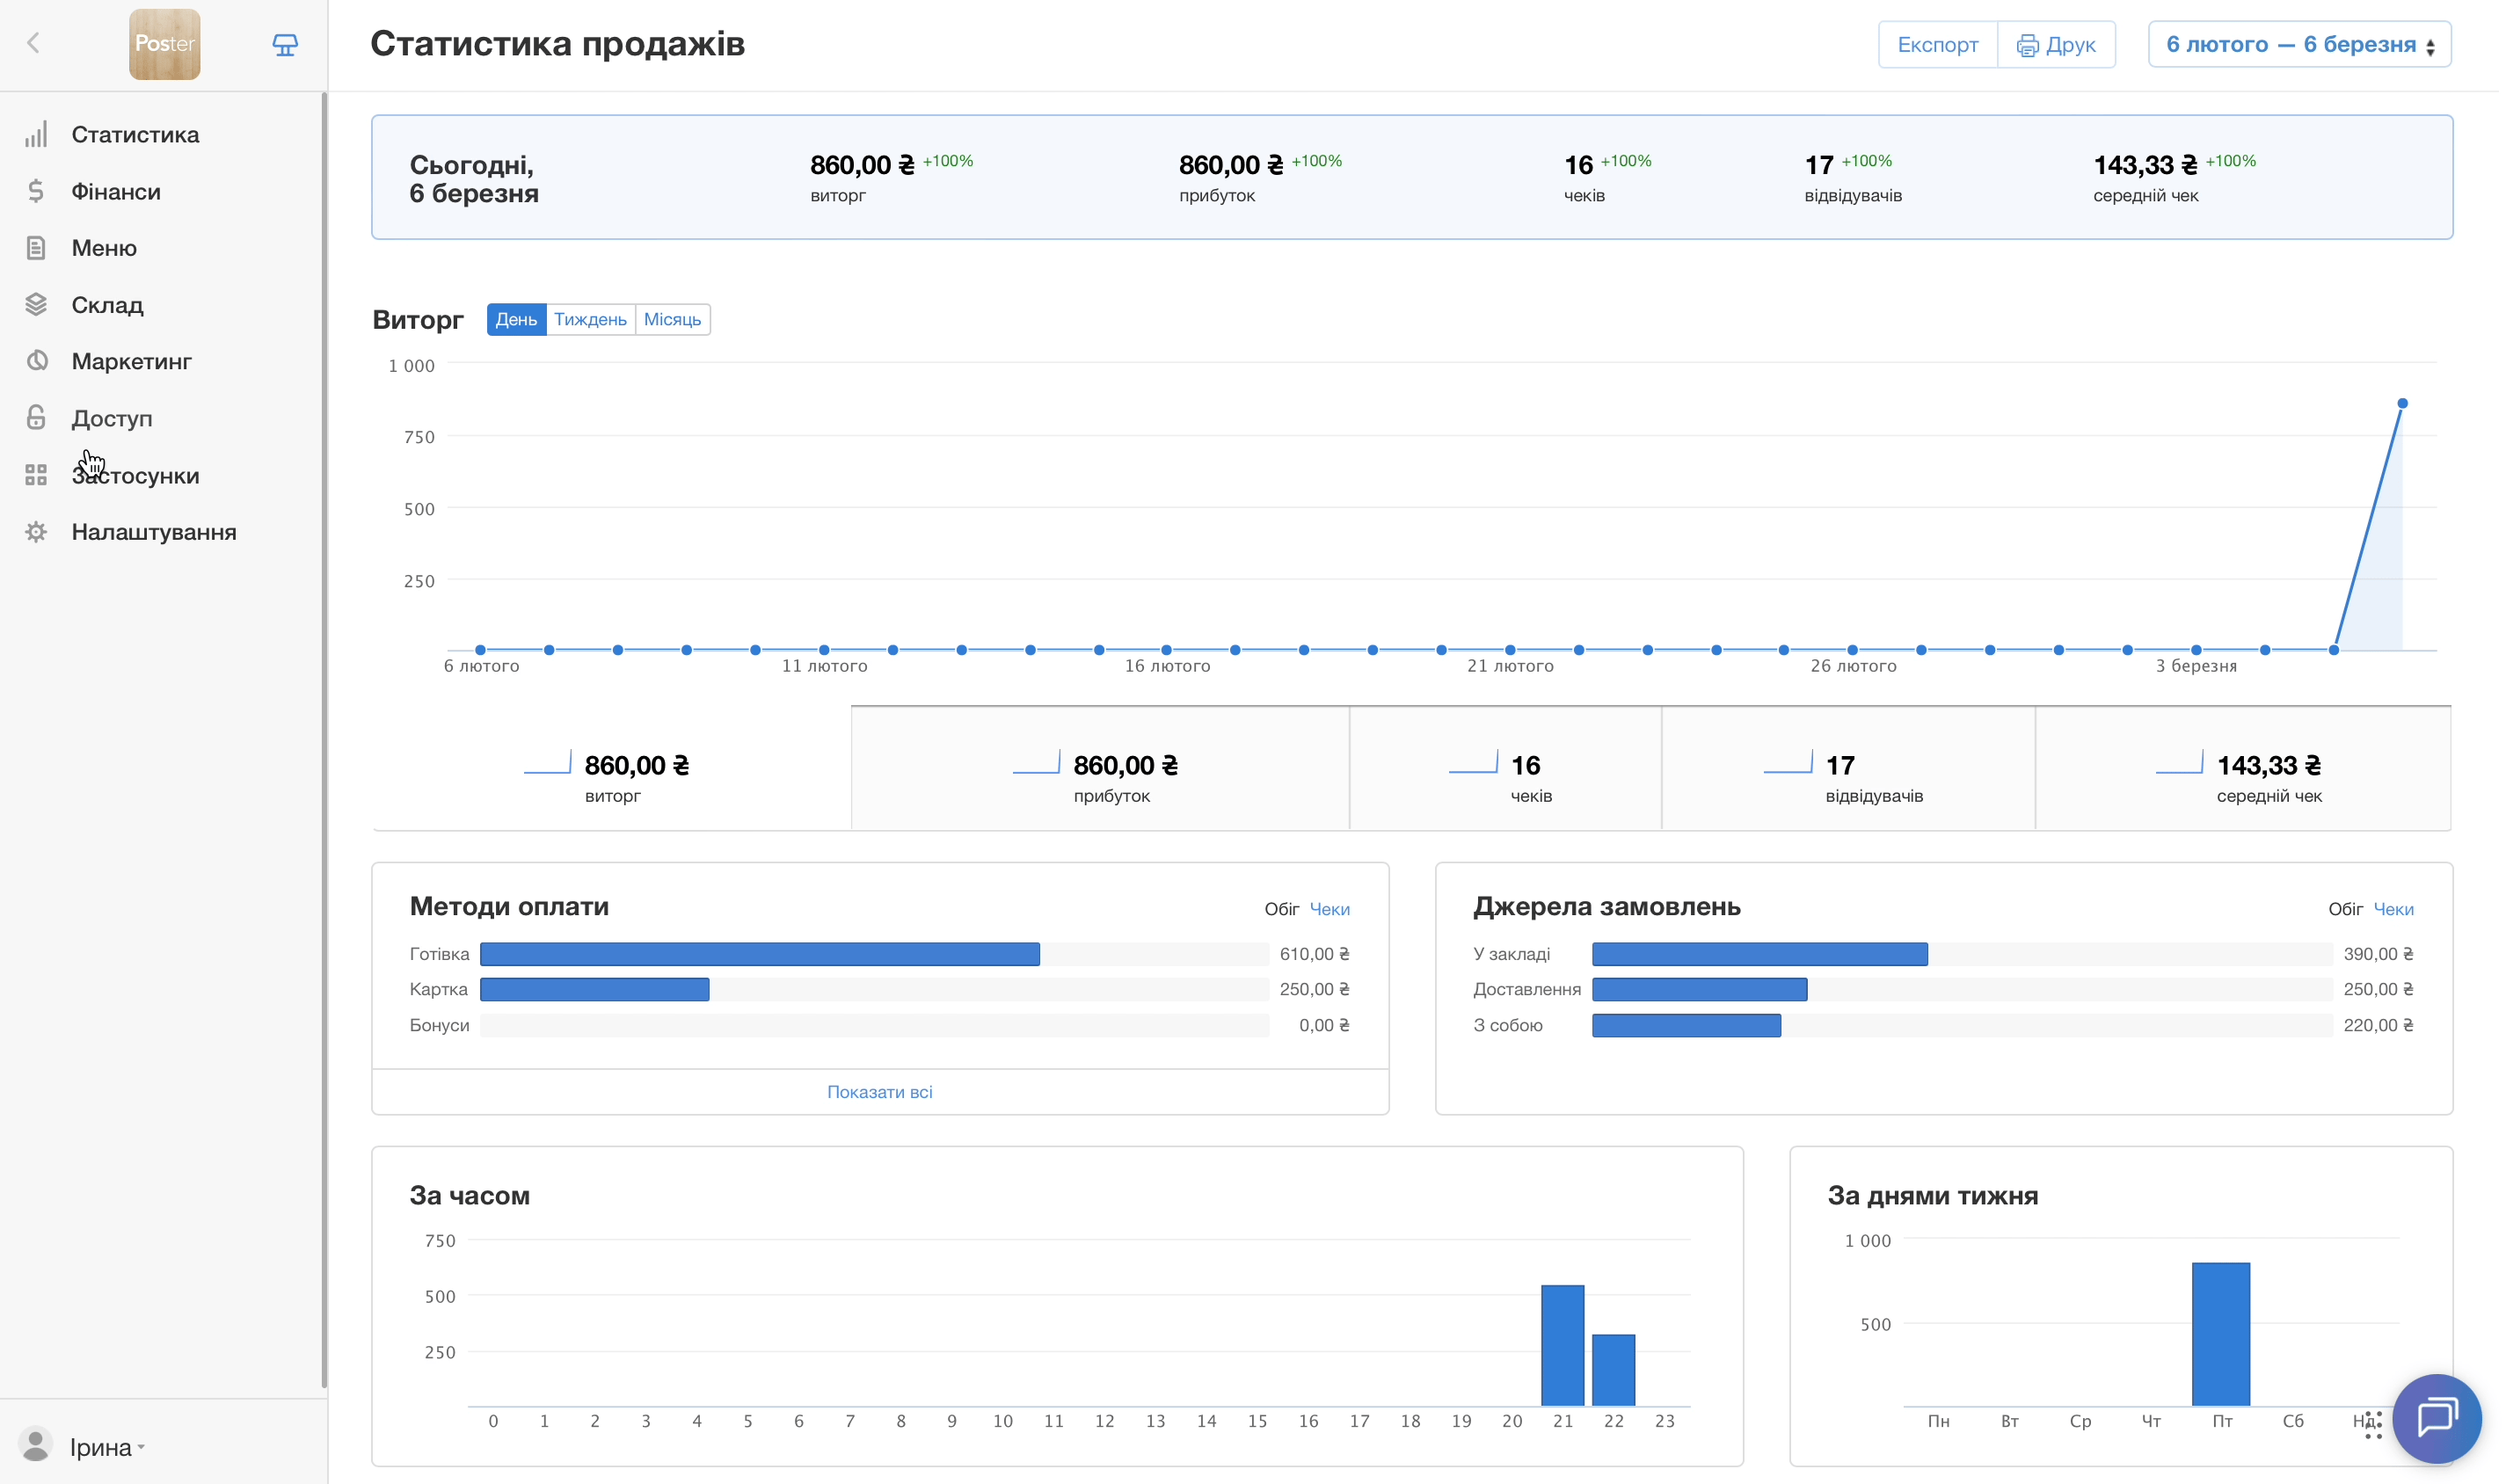Click the Склад layers icon in sidebar
Image resolution: width=2506 pixels, height=1484 pixels.
pos(36,305)
